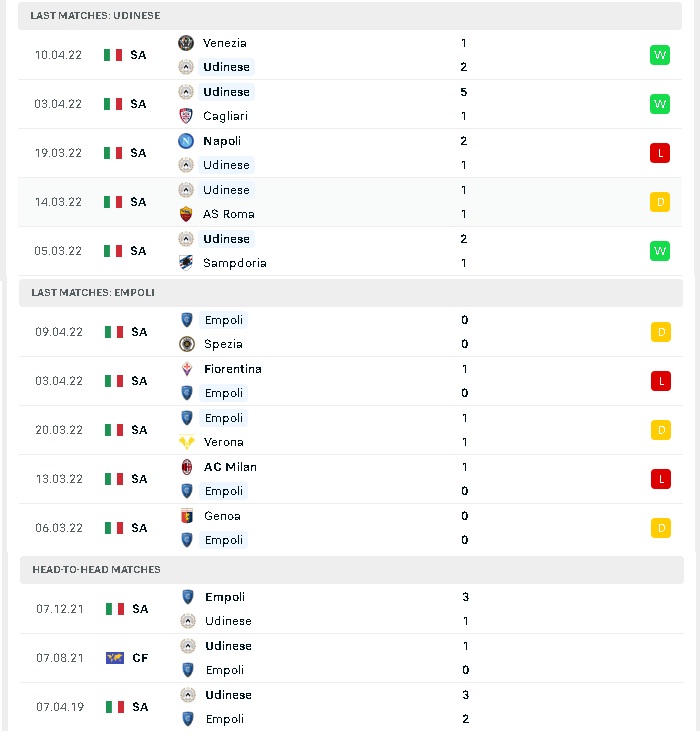700x740 pixels.
Task: Open the 07.12.21 Empoli vs Udinese match row
Action: [352, 609]
